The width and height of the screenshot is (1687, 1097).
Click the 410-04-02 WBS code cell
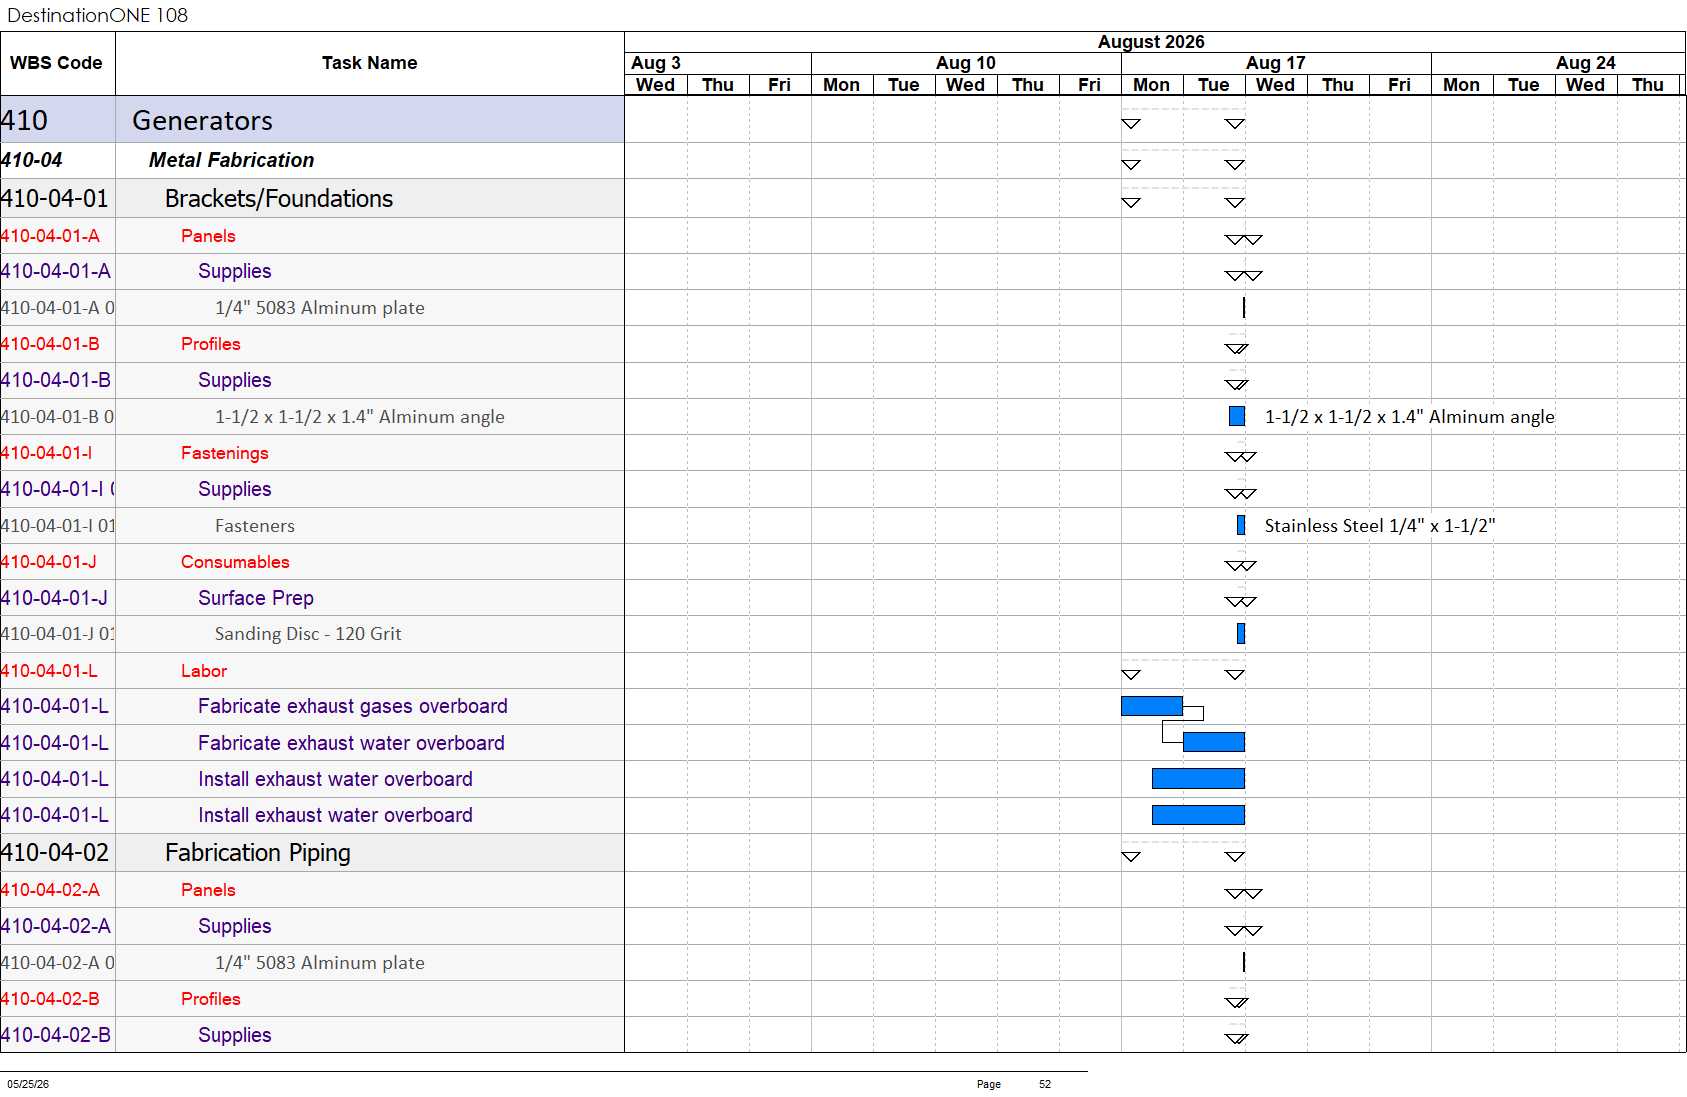tap(55, 853)
